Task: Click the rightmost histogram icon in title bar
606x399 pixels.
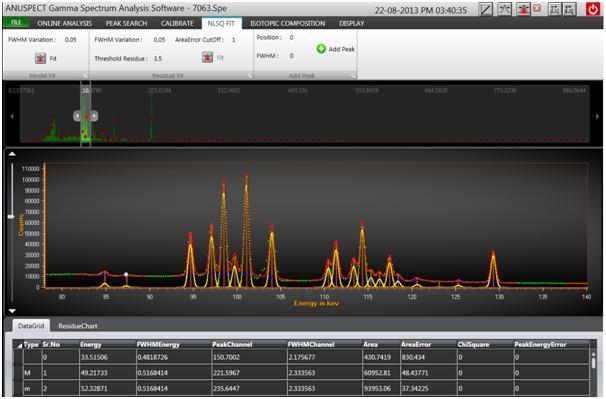Action: 569,9
